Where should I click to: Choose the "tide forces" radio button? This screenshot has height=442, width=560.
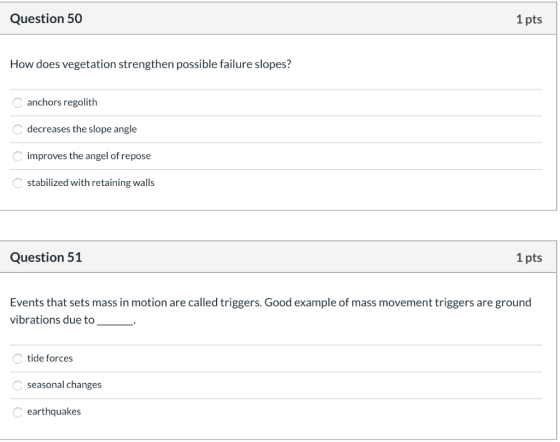[x=18, y=359]
